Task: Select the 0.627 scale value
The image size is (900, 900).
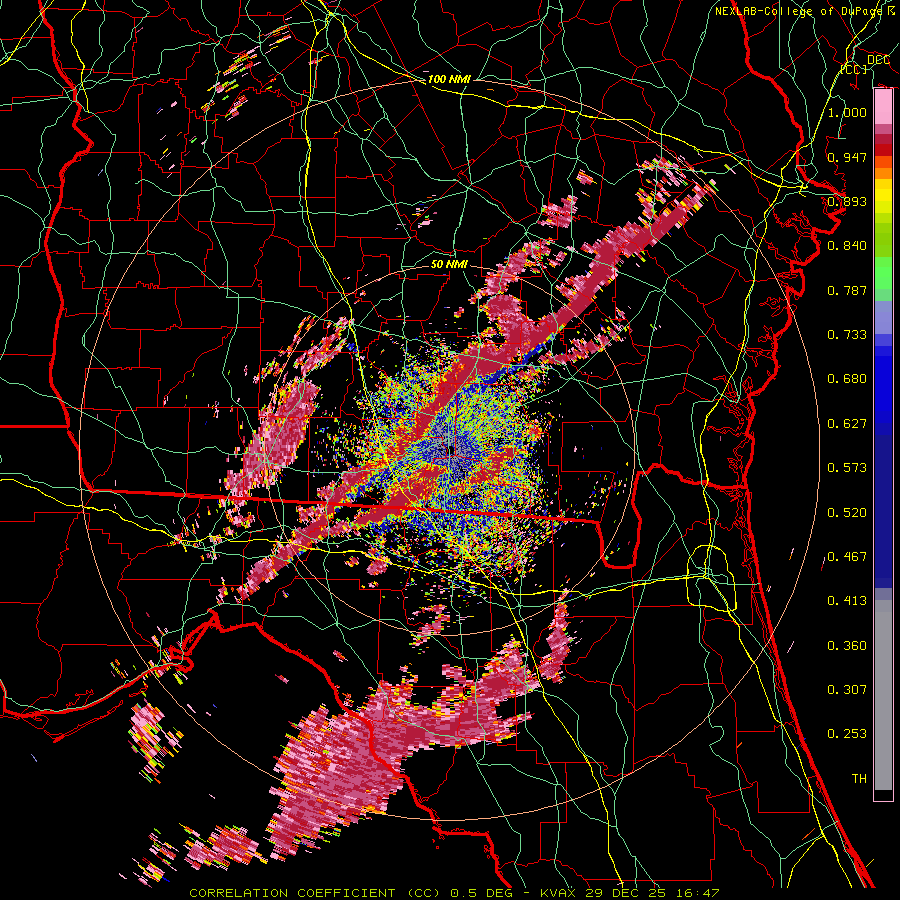Action: coord(847,424)
